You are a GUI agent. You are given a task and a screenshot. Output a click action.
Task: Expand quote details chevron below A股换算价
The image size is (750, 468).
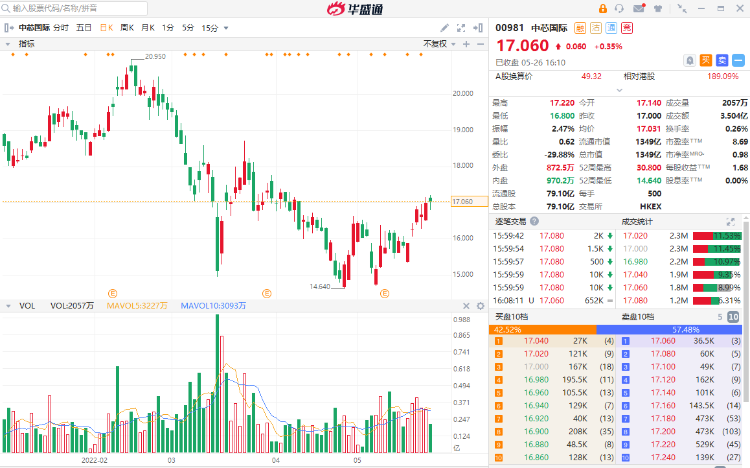tap(619, 90)
